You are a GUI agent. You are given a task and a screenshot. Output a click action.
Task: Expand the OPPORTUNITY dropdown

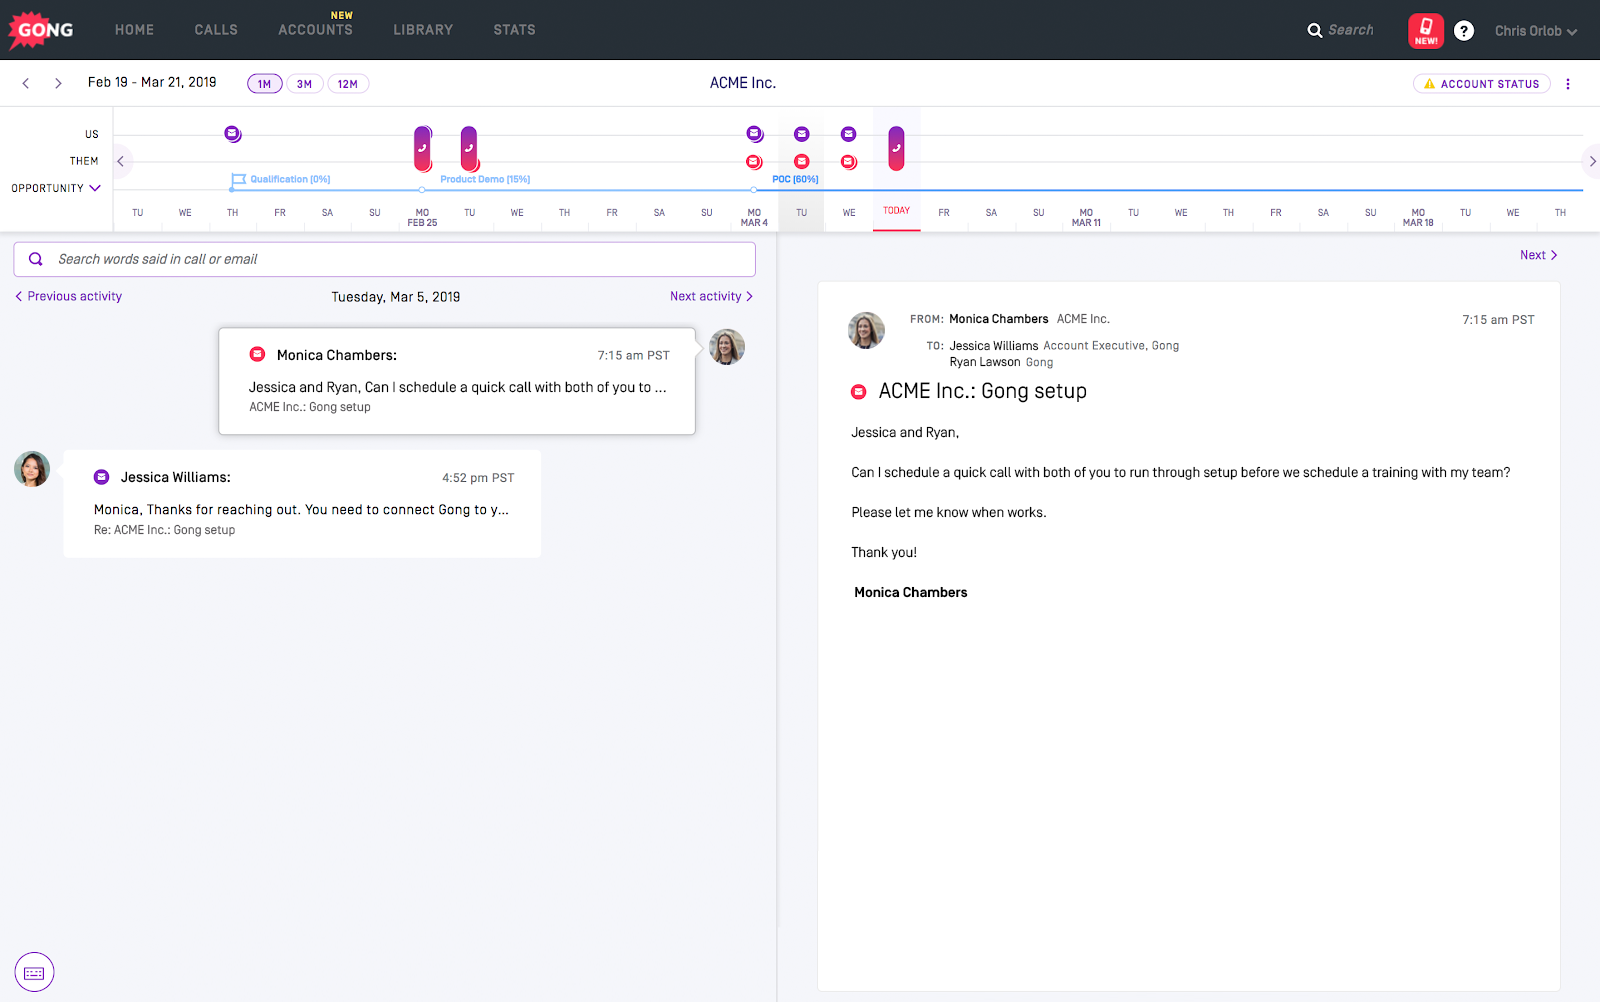click(x=56, y=188)
